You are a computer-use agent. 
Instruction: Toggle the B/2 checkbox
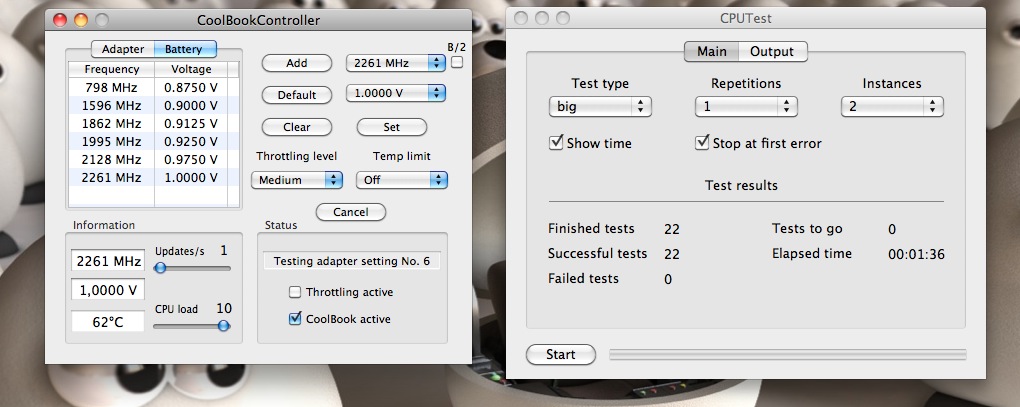point(457,62)
